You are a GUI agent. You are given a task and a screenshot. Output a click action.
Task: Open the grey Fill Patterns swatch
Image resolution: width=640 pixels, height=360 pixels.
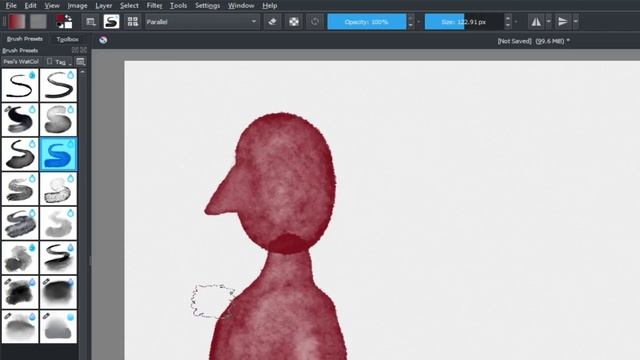38,22
